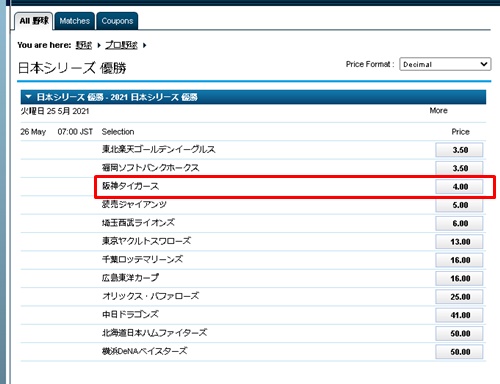The width and height of the screenshot is (500, 384).
Task: Click the More column label
Action: [438, 110]
